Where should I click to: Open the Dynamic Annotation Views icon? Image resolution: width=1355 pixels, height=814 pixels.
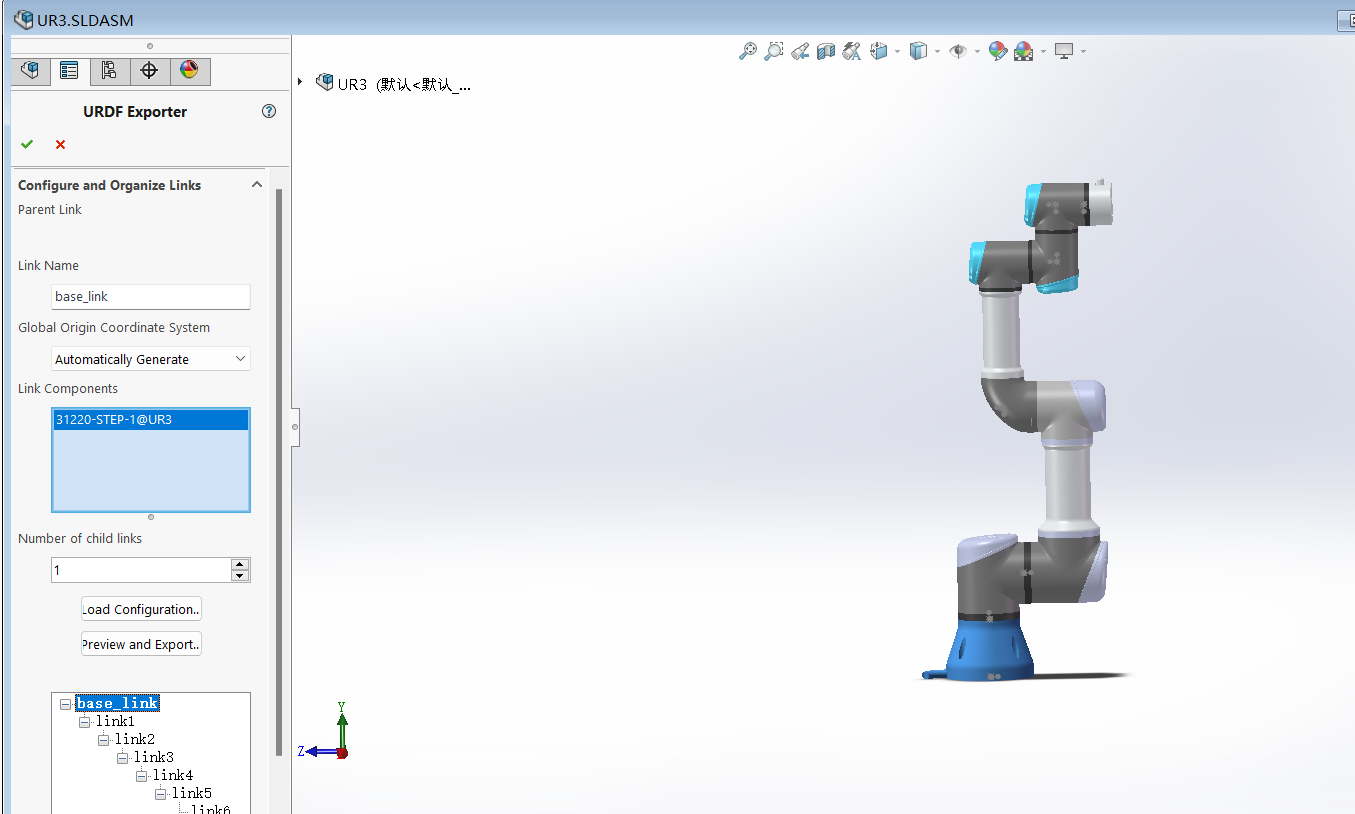(x=852, y=51)
